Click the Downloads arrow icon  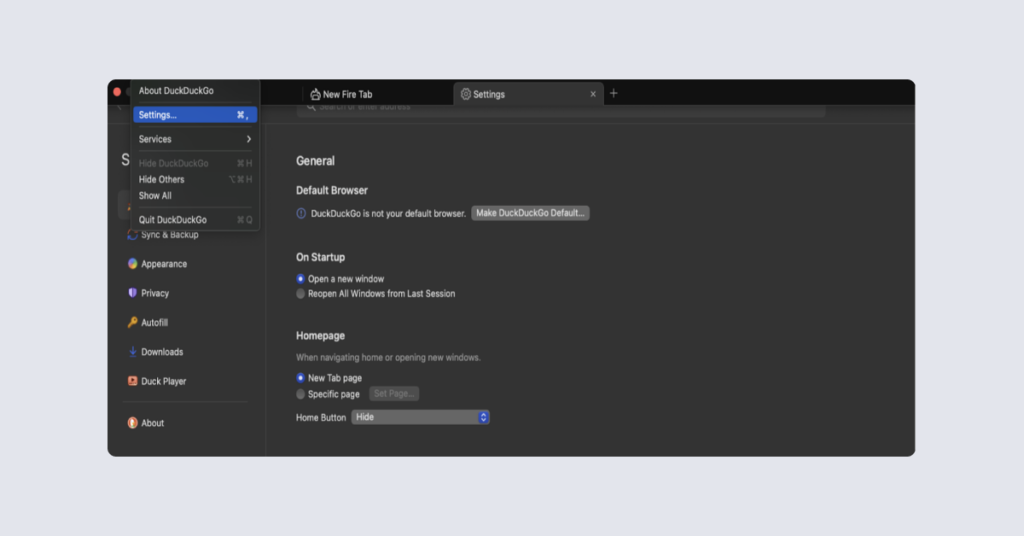coord(133,351)
